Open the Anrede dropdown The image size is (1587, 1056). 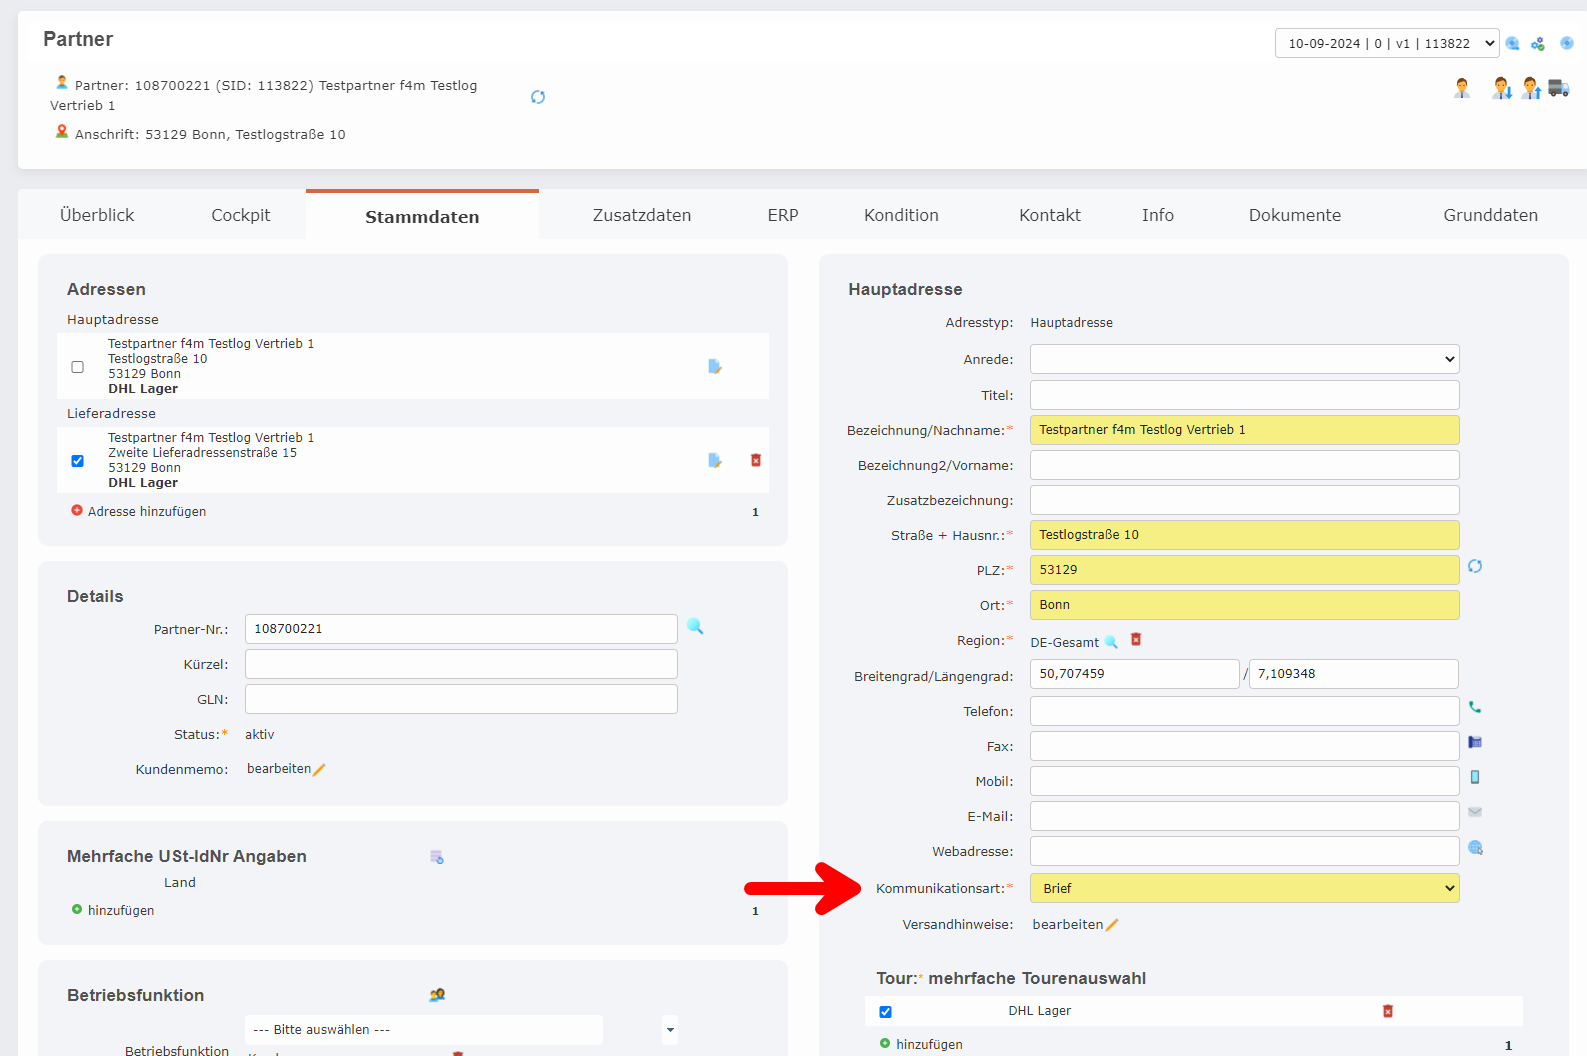(1244, 359)
